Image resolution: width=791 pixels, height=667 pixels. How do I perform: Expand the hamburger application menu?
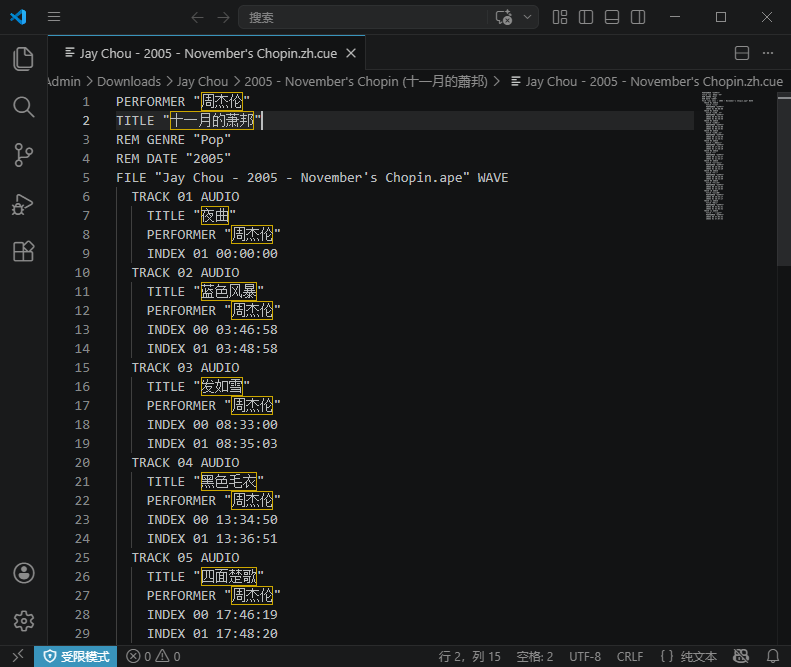click(54, 17)
